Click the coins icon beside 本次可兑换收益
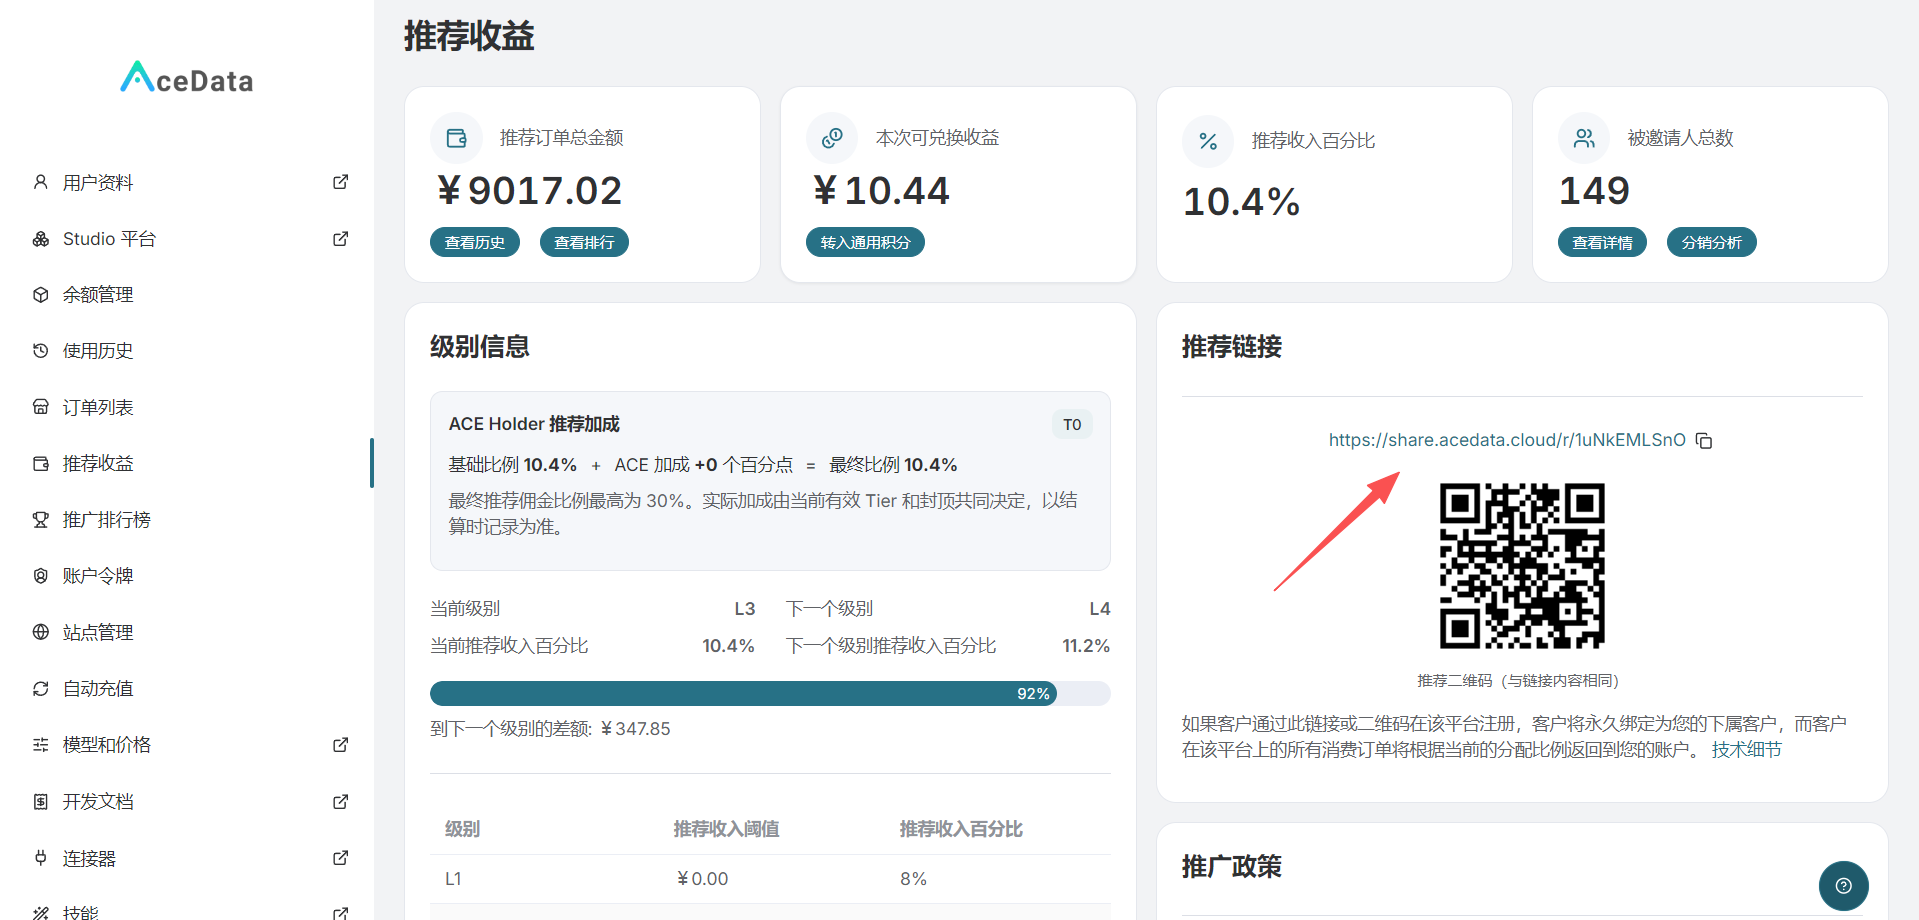Screen dimensions: 1919x920 [832, 138]
